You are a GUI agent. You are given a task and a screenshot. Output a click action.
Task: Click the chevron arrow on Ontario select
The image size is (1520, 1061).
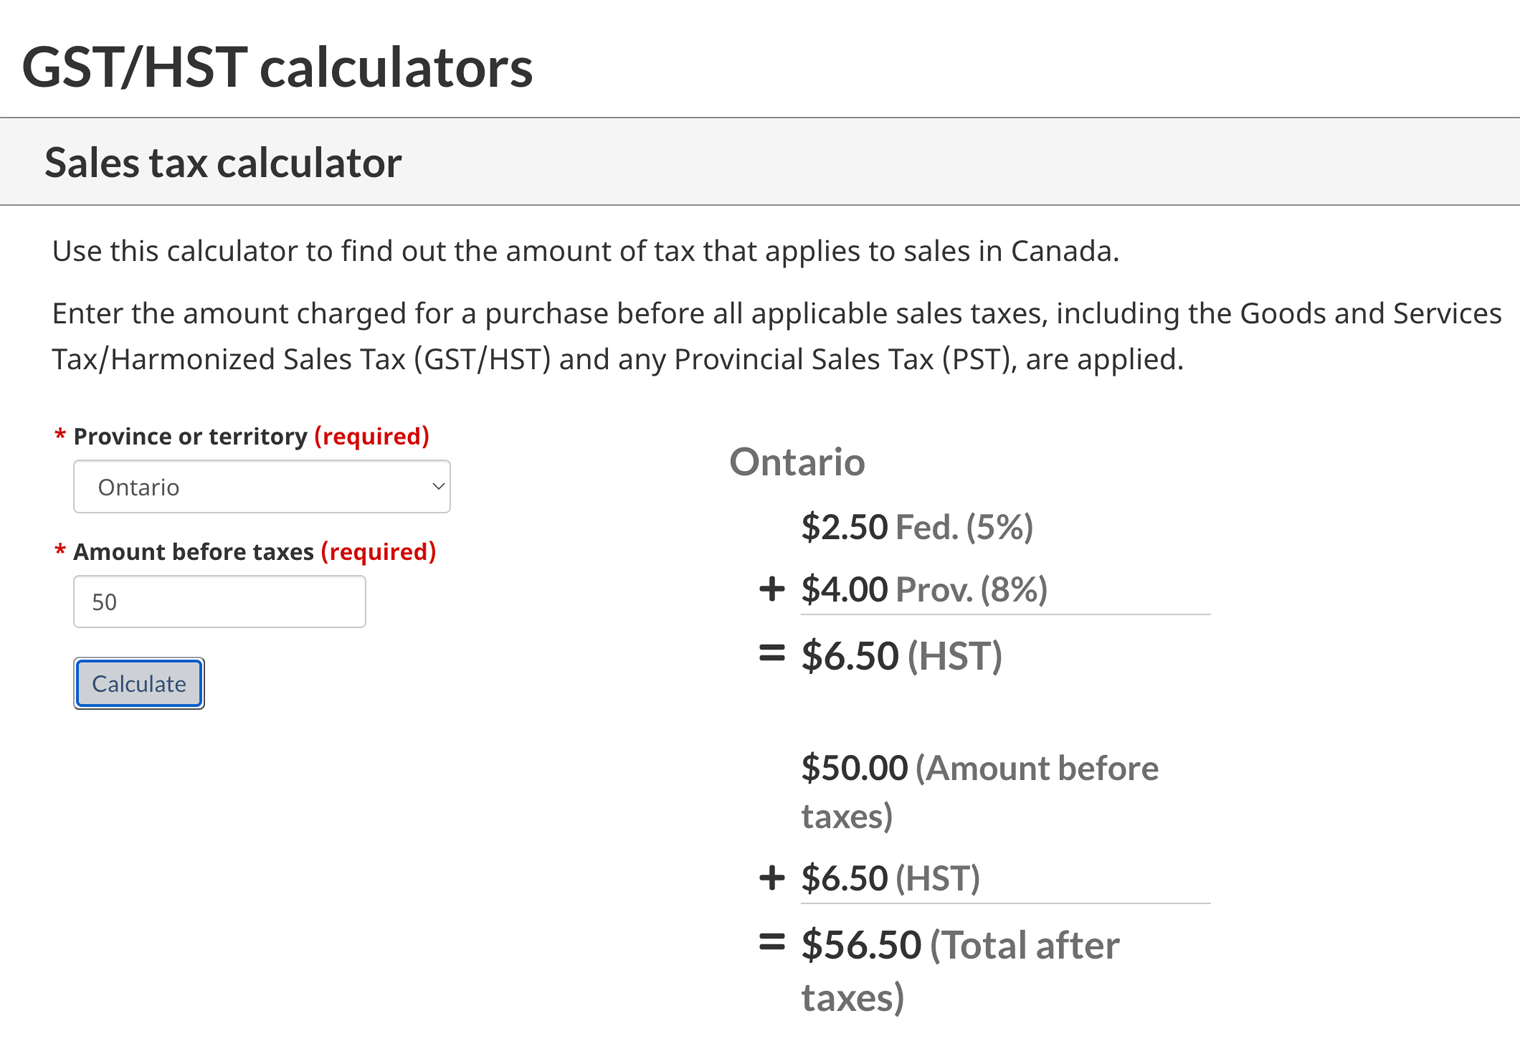coord(437,487)
